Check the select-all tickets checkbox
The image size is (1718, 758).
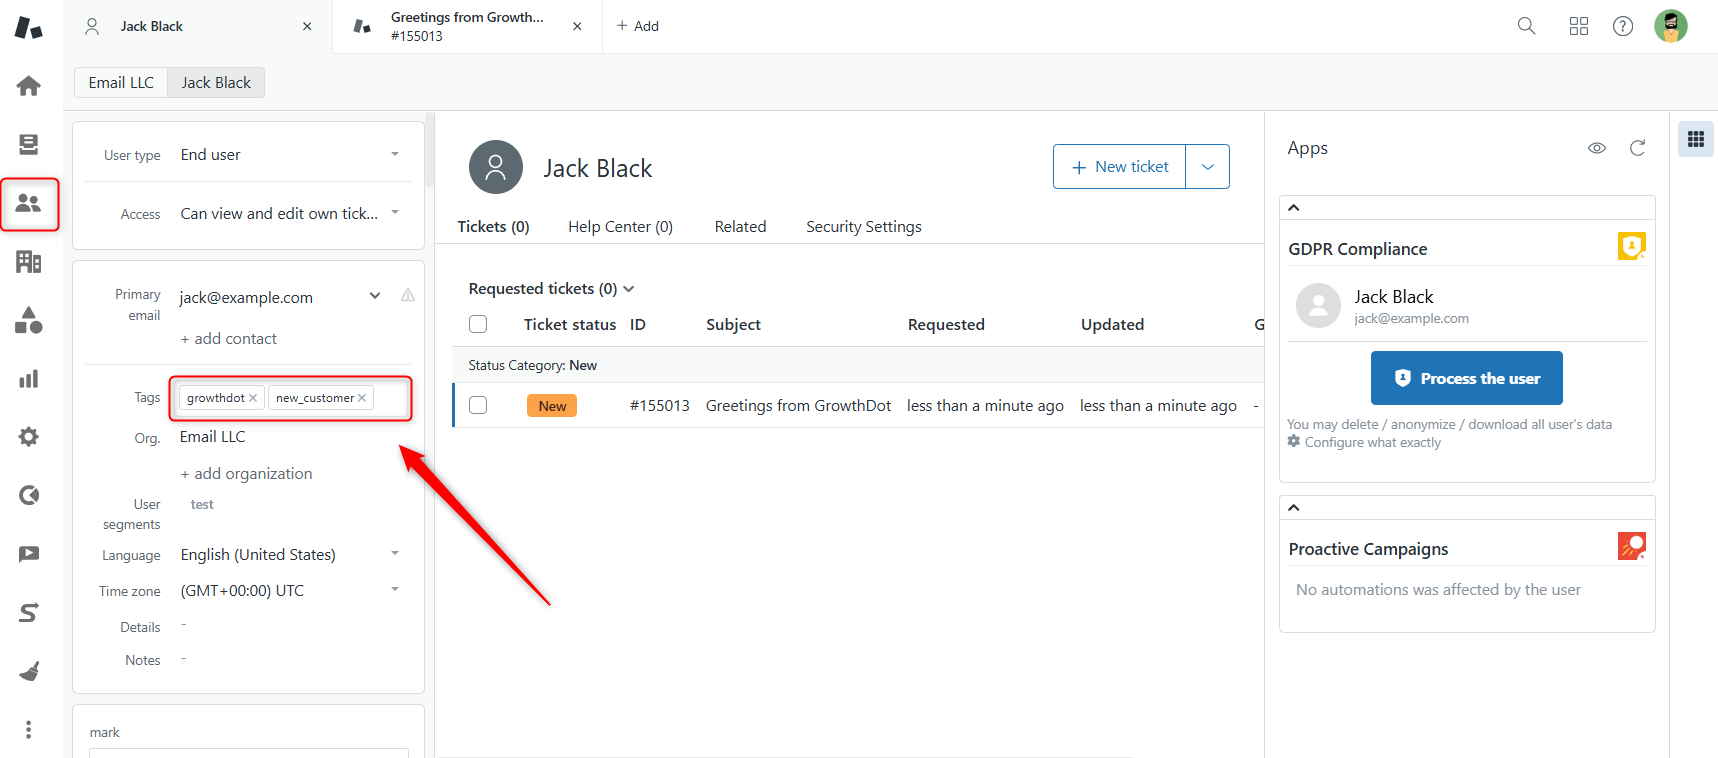(478, 324)
